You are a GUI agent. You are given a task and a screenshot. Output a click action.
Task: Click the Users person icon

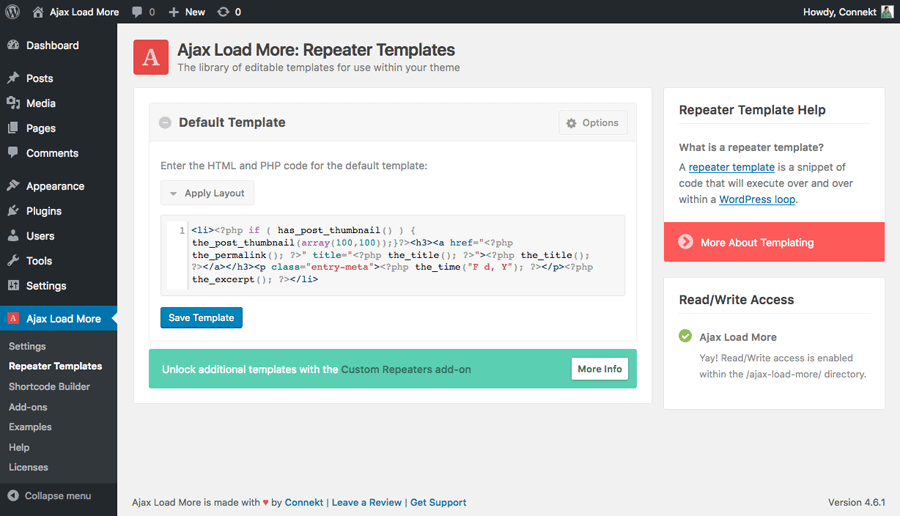13,236
